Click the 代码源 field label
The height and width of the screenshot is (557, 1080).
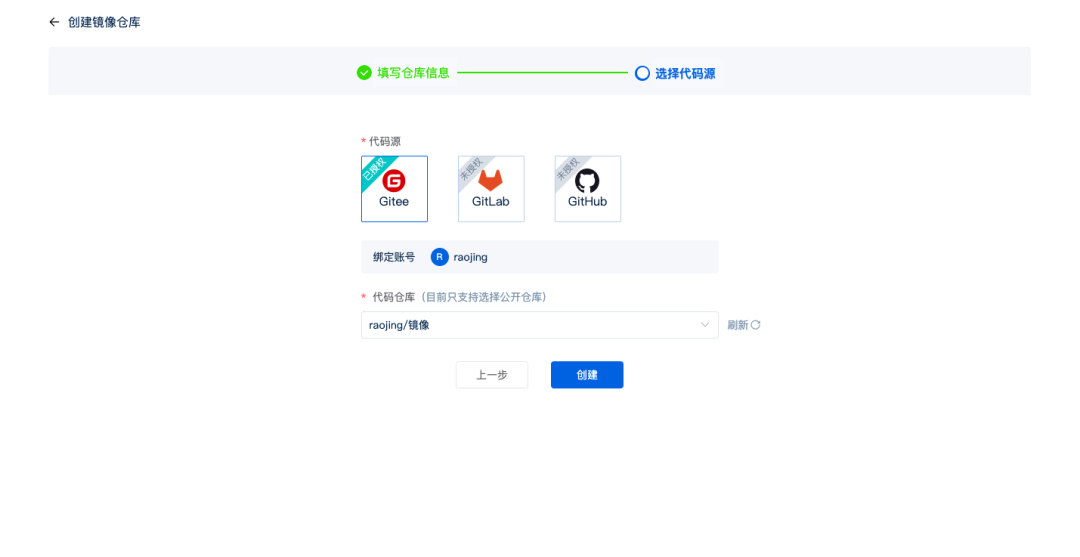(385, 141)
